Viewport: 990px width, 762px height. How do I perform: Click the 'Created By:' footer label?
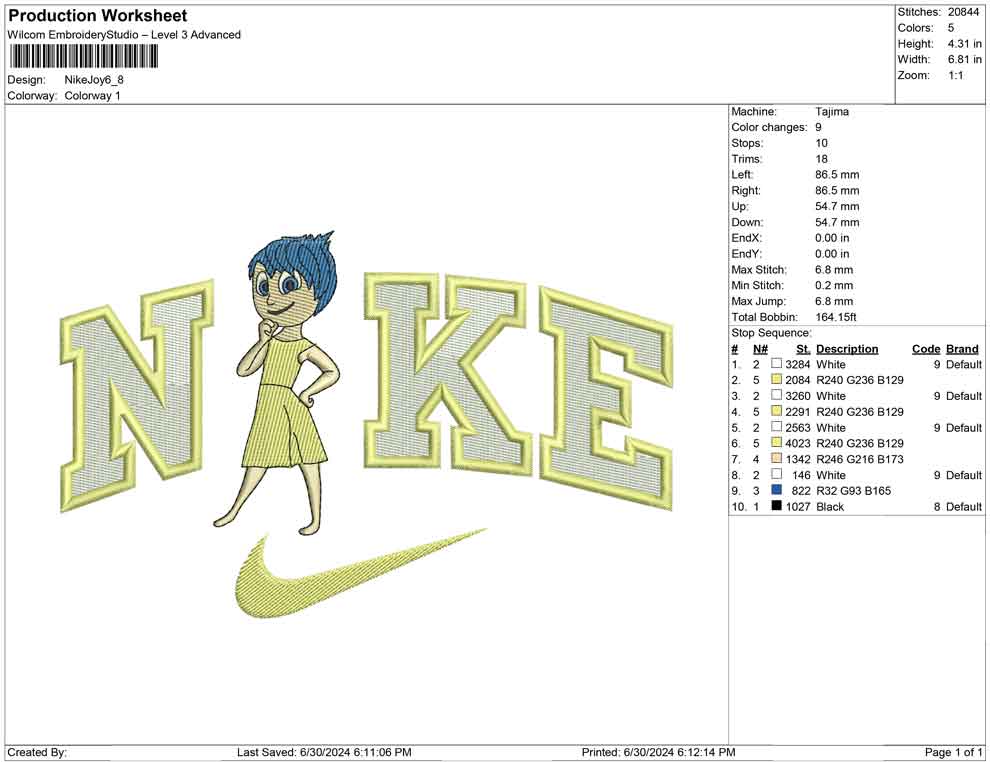click(x=37, y=752)
